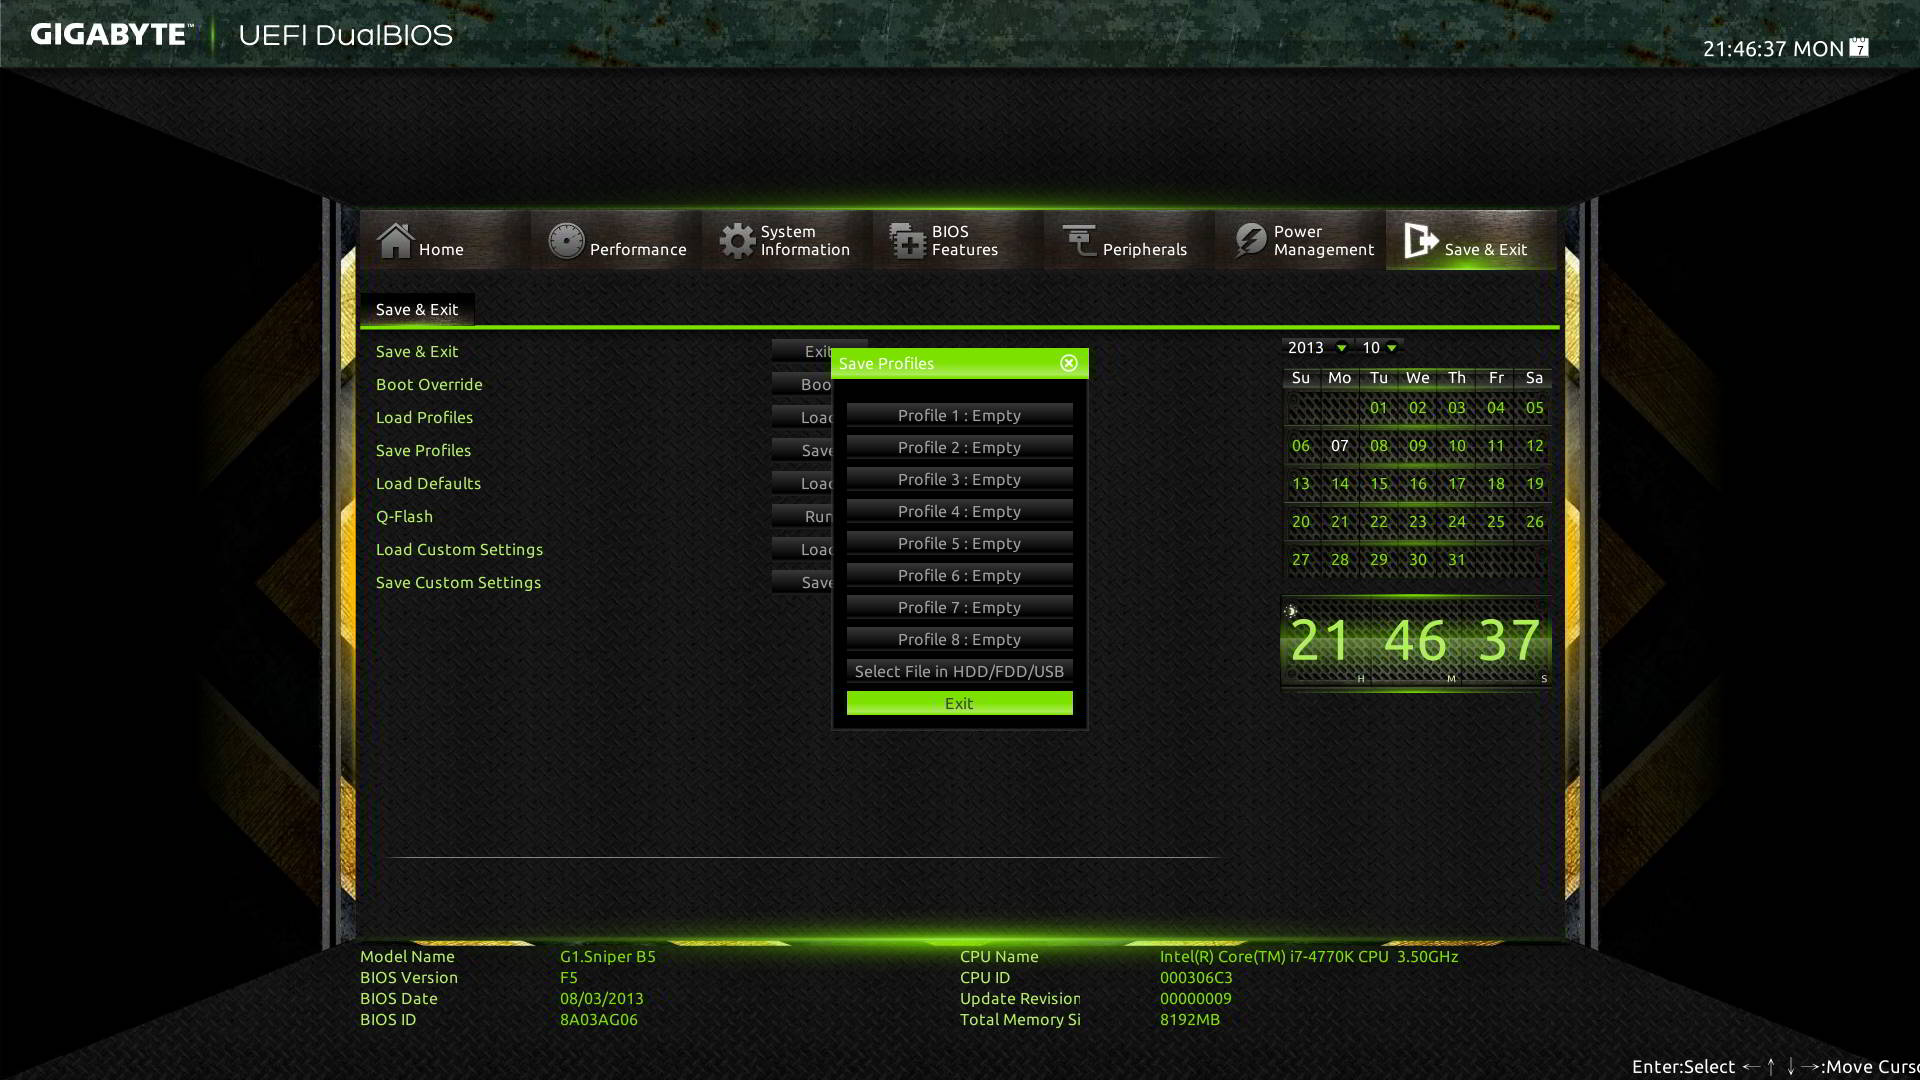This screenshot has width=1920, height=1080.
Task: Select calendar day 07
Action: click(1340, 446)
